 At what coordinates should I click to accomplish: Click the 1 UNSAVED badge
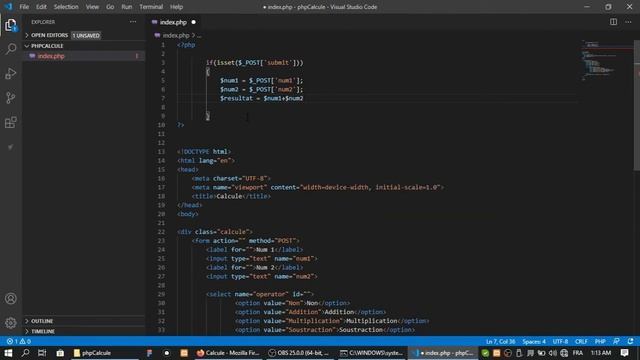click(86, 36)
